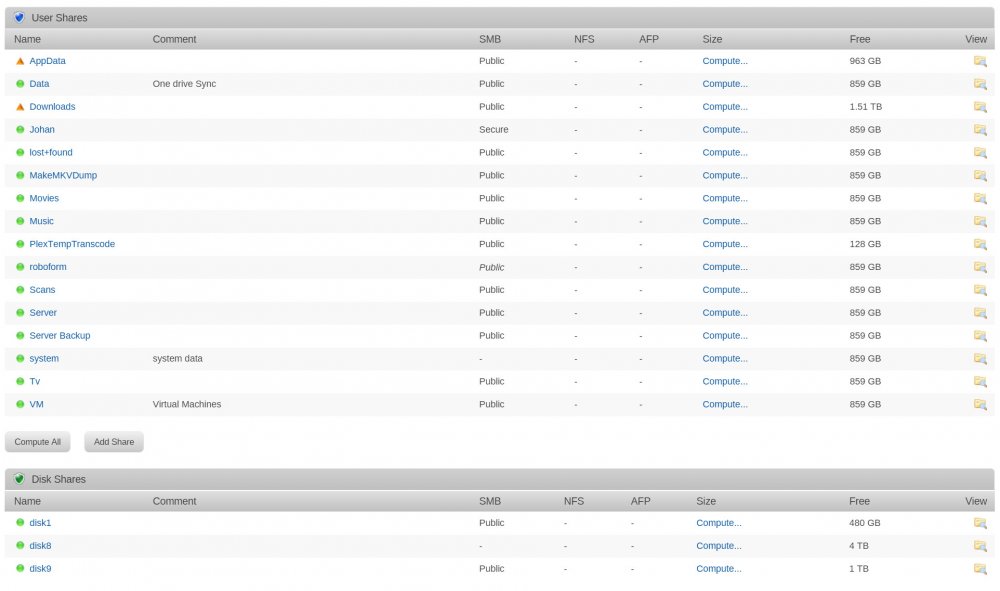
Task: Click the 'Virtual Machines' comment text
Action: tap(187, 405)
